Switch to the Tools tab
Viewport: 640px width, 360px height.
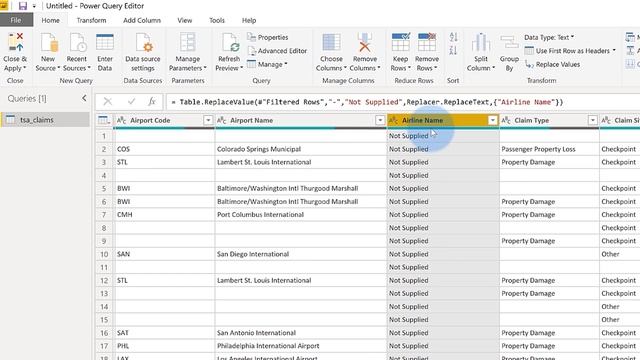[x=217, y=20]
